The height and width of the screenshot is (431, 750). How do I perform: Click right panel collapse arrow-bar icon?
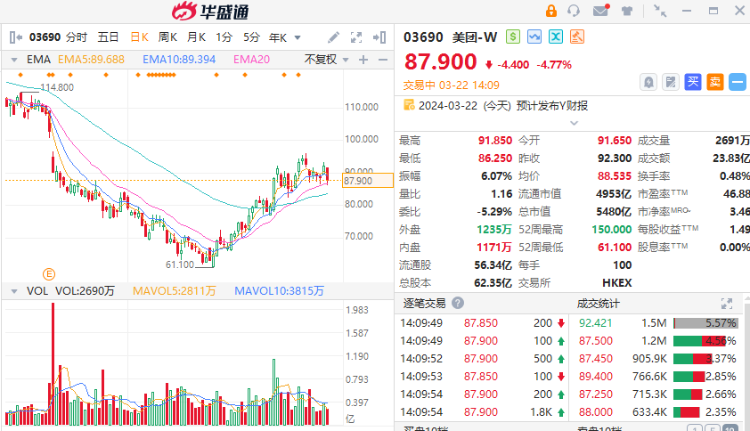tap(379, 37)
